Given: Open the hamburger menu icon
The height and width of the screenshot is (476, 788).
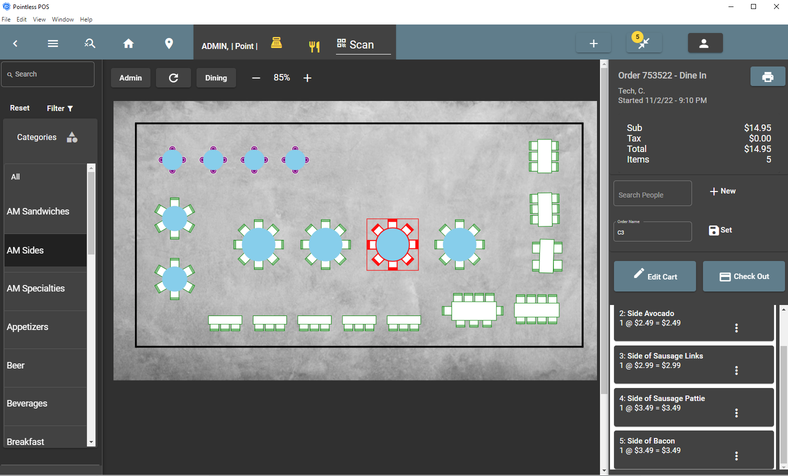Looking at the screenshot, I should pos(53,44).
